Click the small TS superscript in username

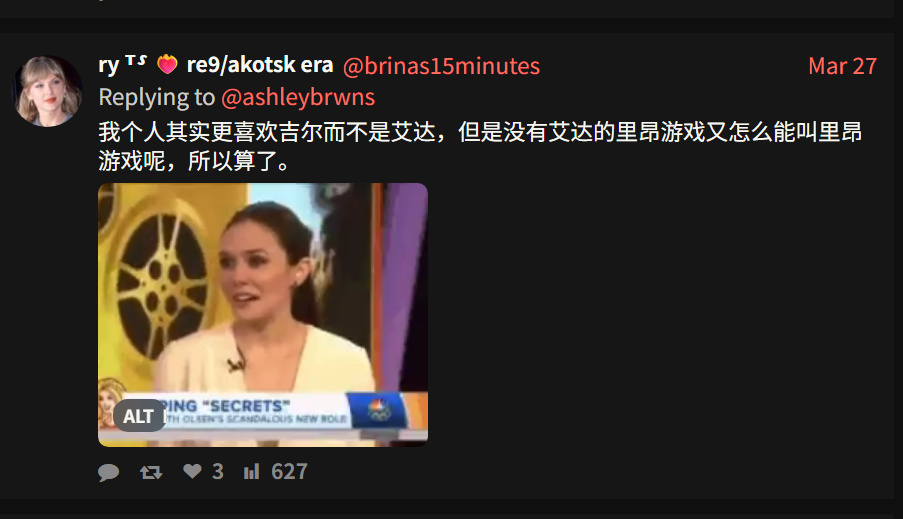point(136,60)
